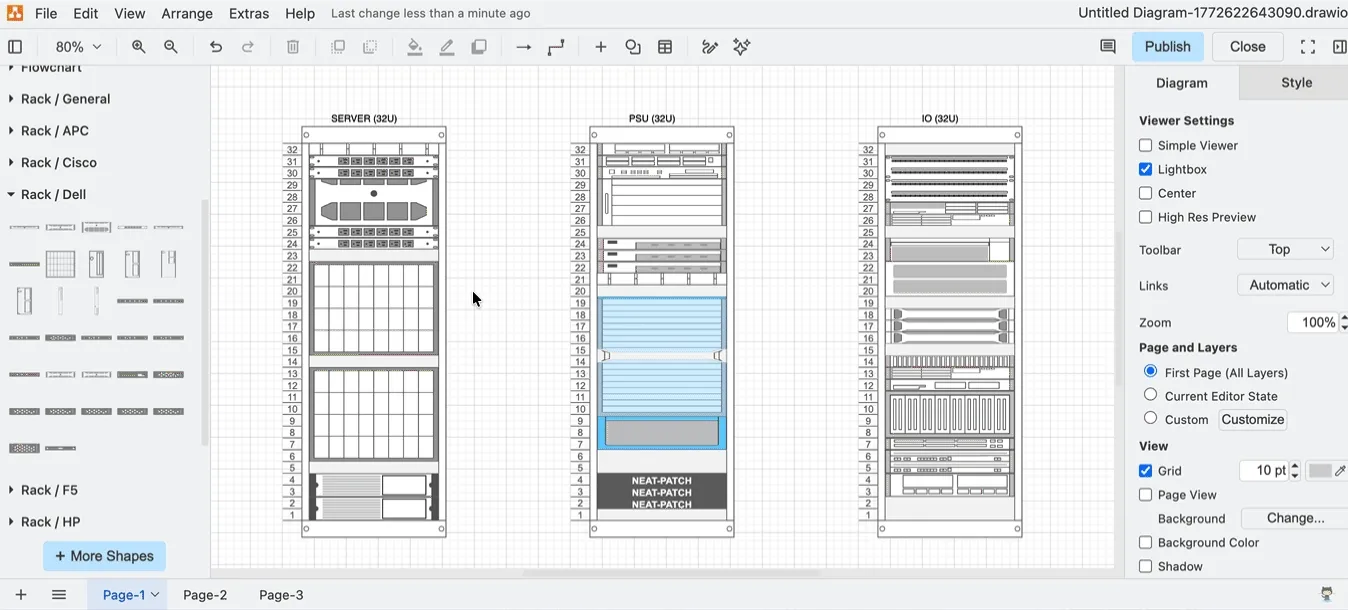The height and width of the screenshot is (610, 1348).
Task: Open the connection arrow style icon
Action: [524, 47]
